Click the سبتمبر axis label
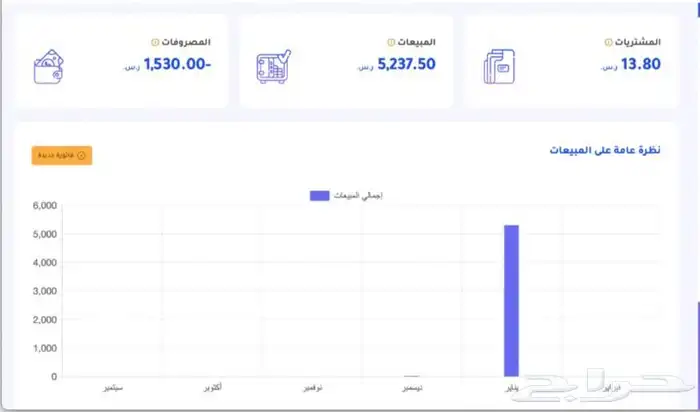Screen dimensions: 700x412 [x=112, y=388]
